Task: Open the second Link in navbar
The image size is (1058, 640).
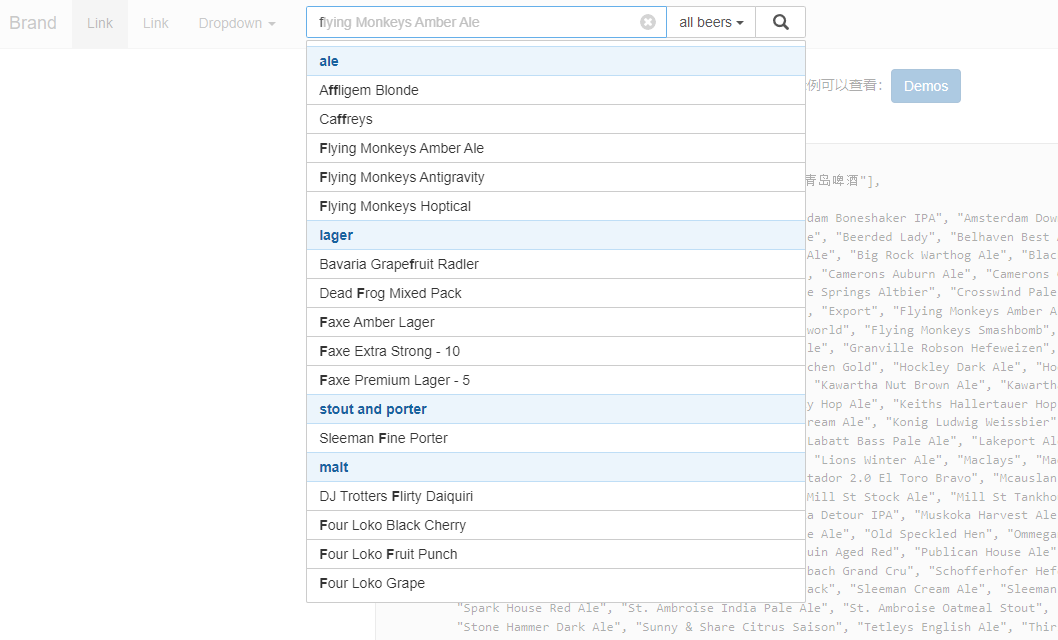Action: [156, 24]
